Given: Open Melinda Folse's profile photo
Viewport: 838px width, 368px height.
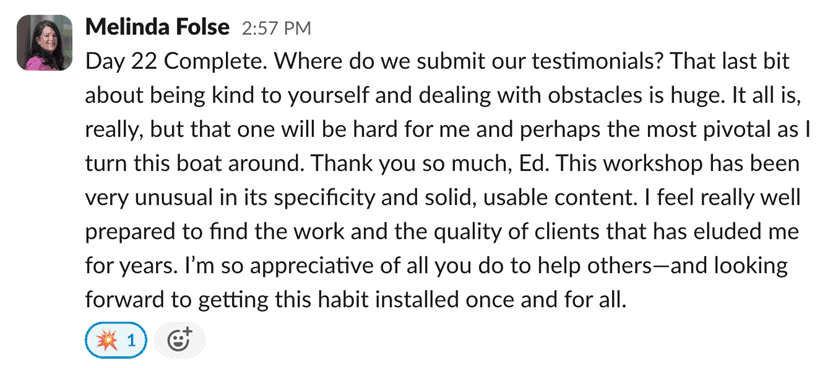Looking at the screenshot, I should 44,43.
